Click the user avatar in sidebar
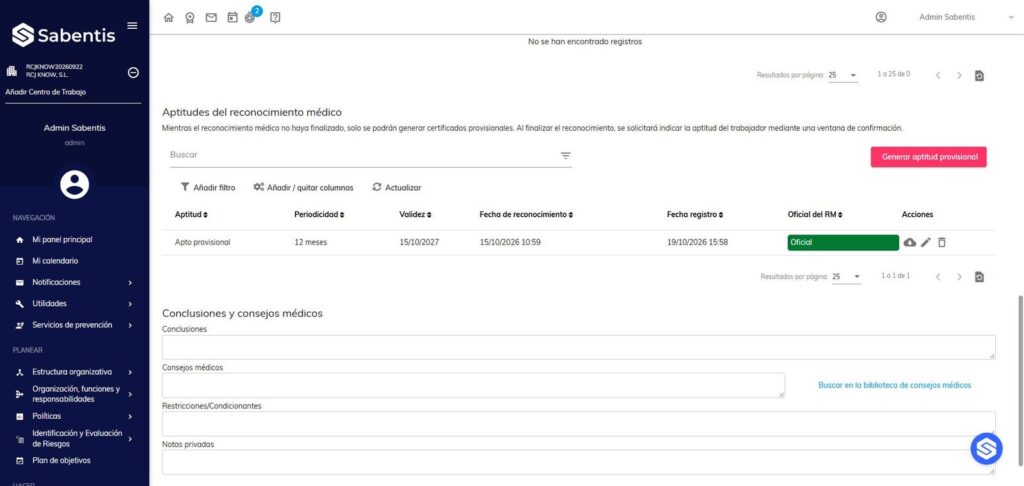The height and width of the screenshot is (486, 1024). 74,184
